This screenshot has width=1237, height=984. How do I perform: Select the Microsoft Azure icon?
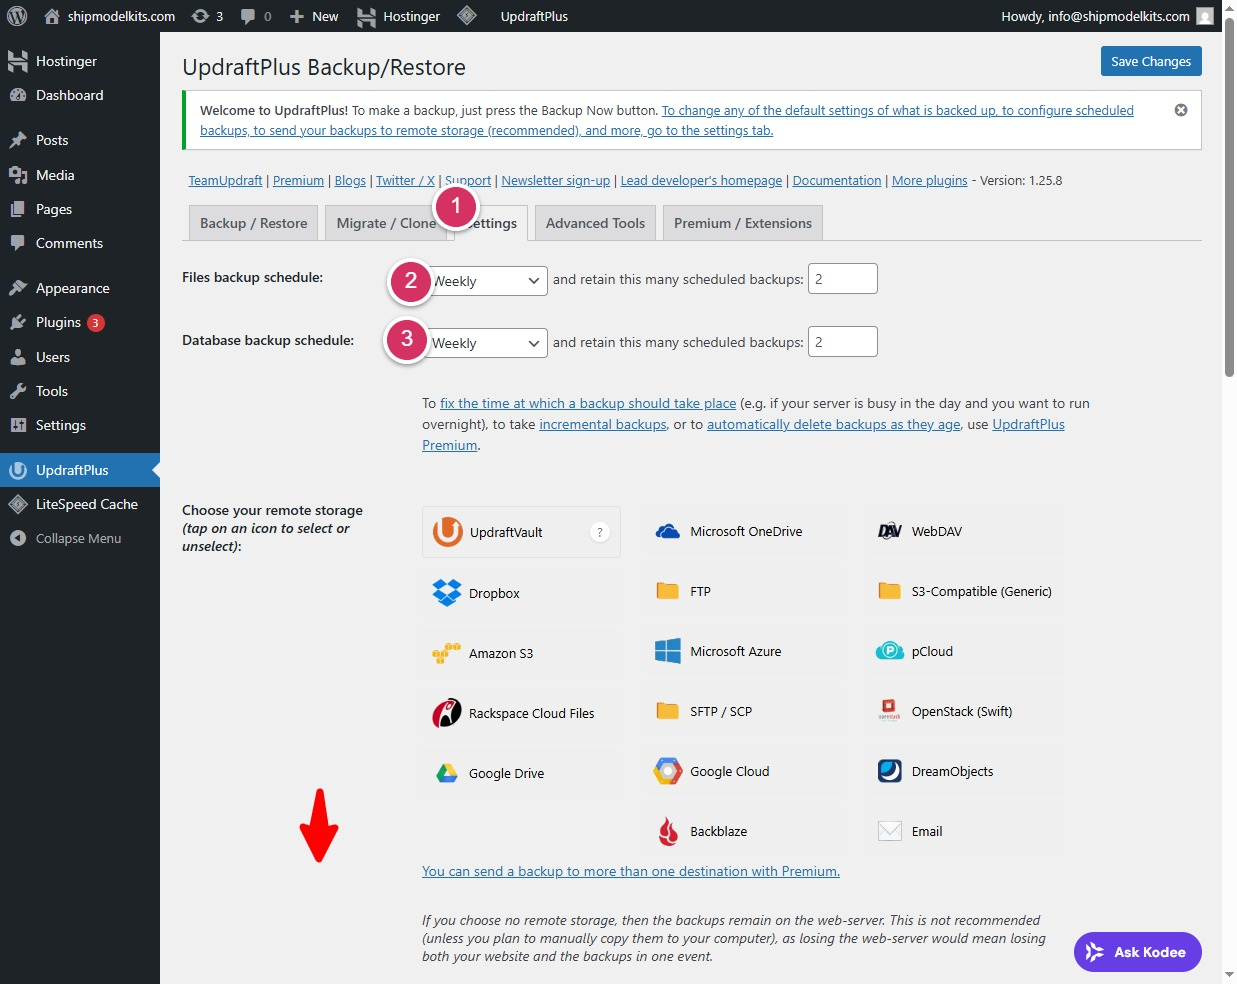(668, 652)
